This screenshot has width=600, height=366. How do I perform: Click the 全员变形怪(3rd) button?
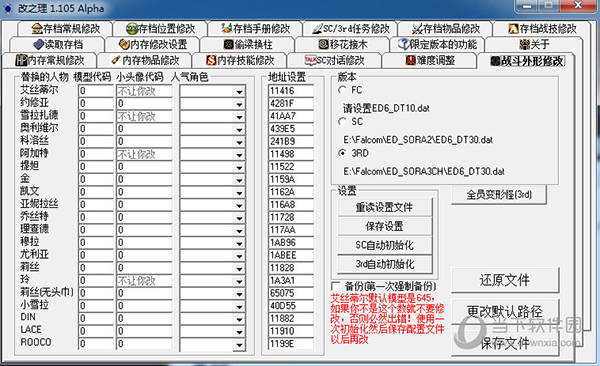click(499, 194)
